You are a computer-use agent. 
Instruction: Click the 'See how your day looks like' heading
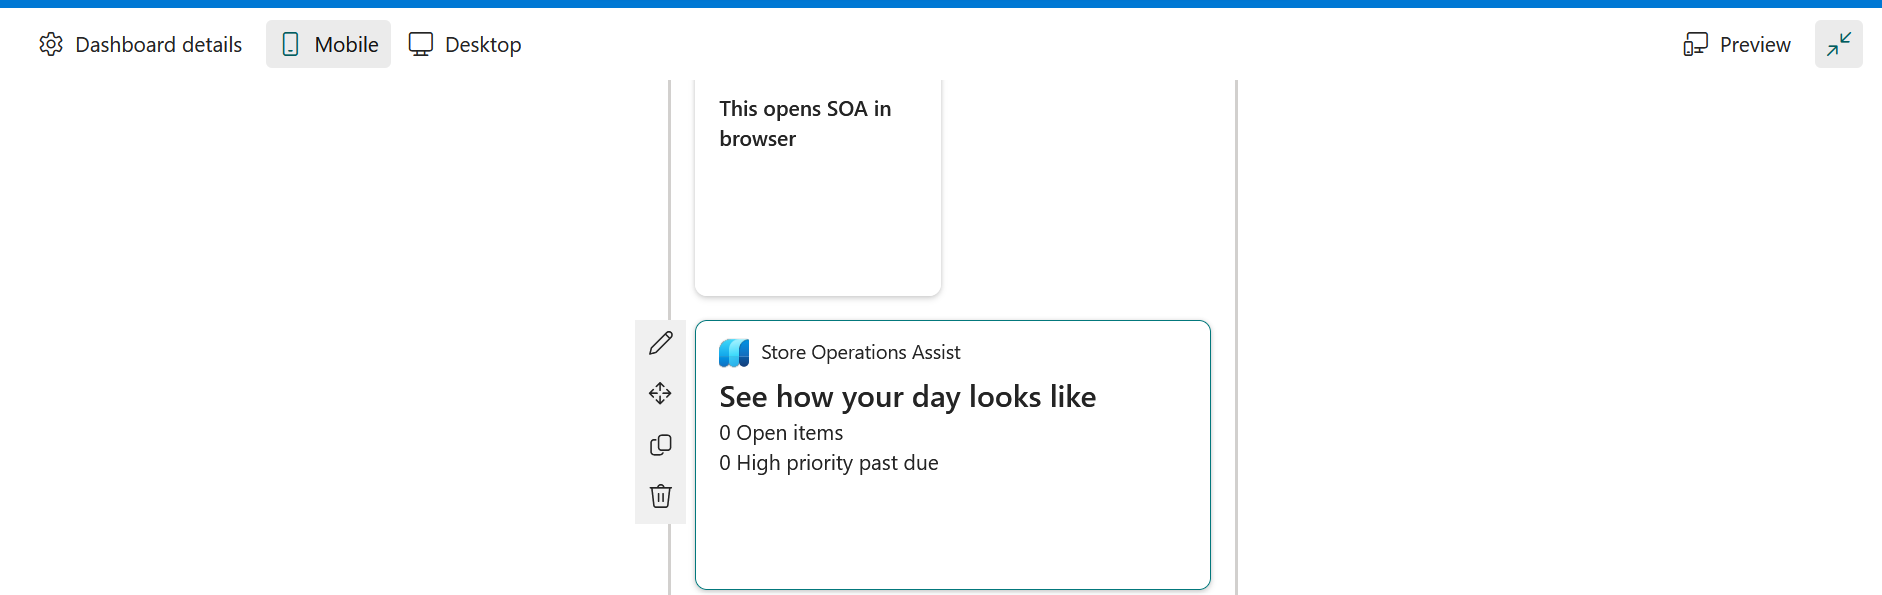908,397
